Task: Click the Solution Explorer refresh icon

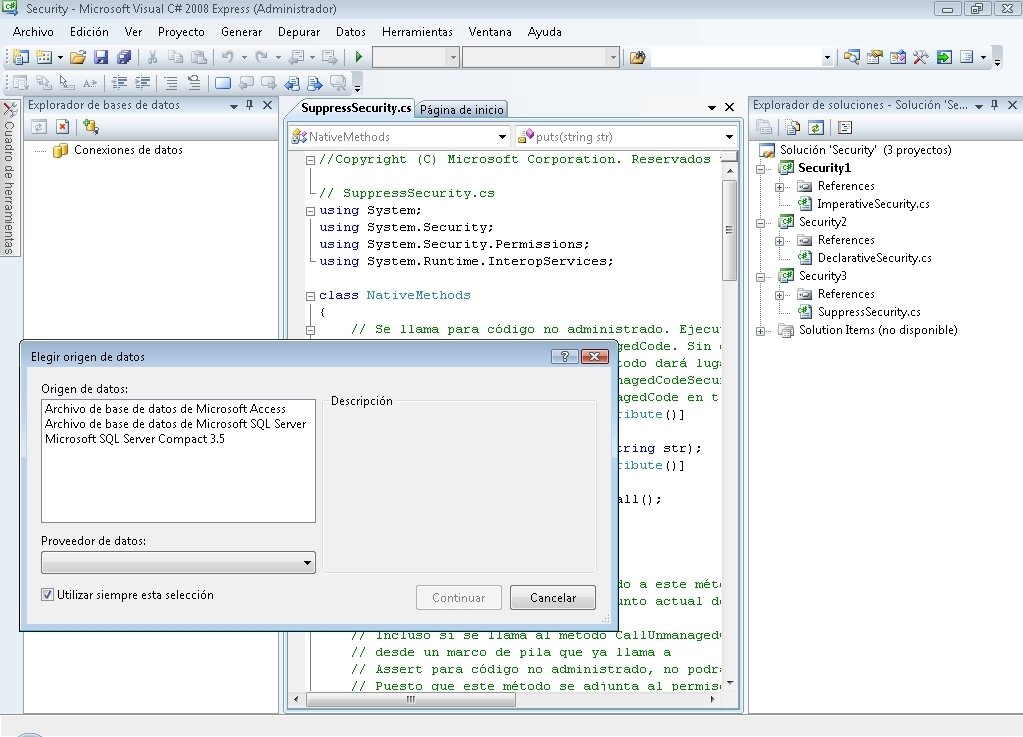Action: pos(816,127)
